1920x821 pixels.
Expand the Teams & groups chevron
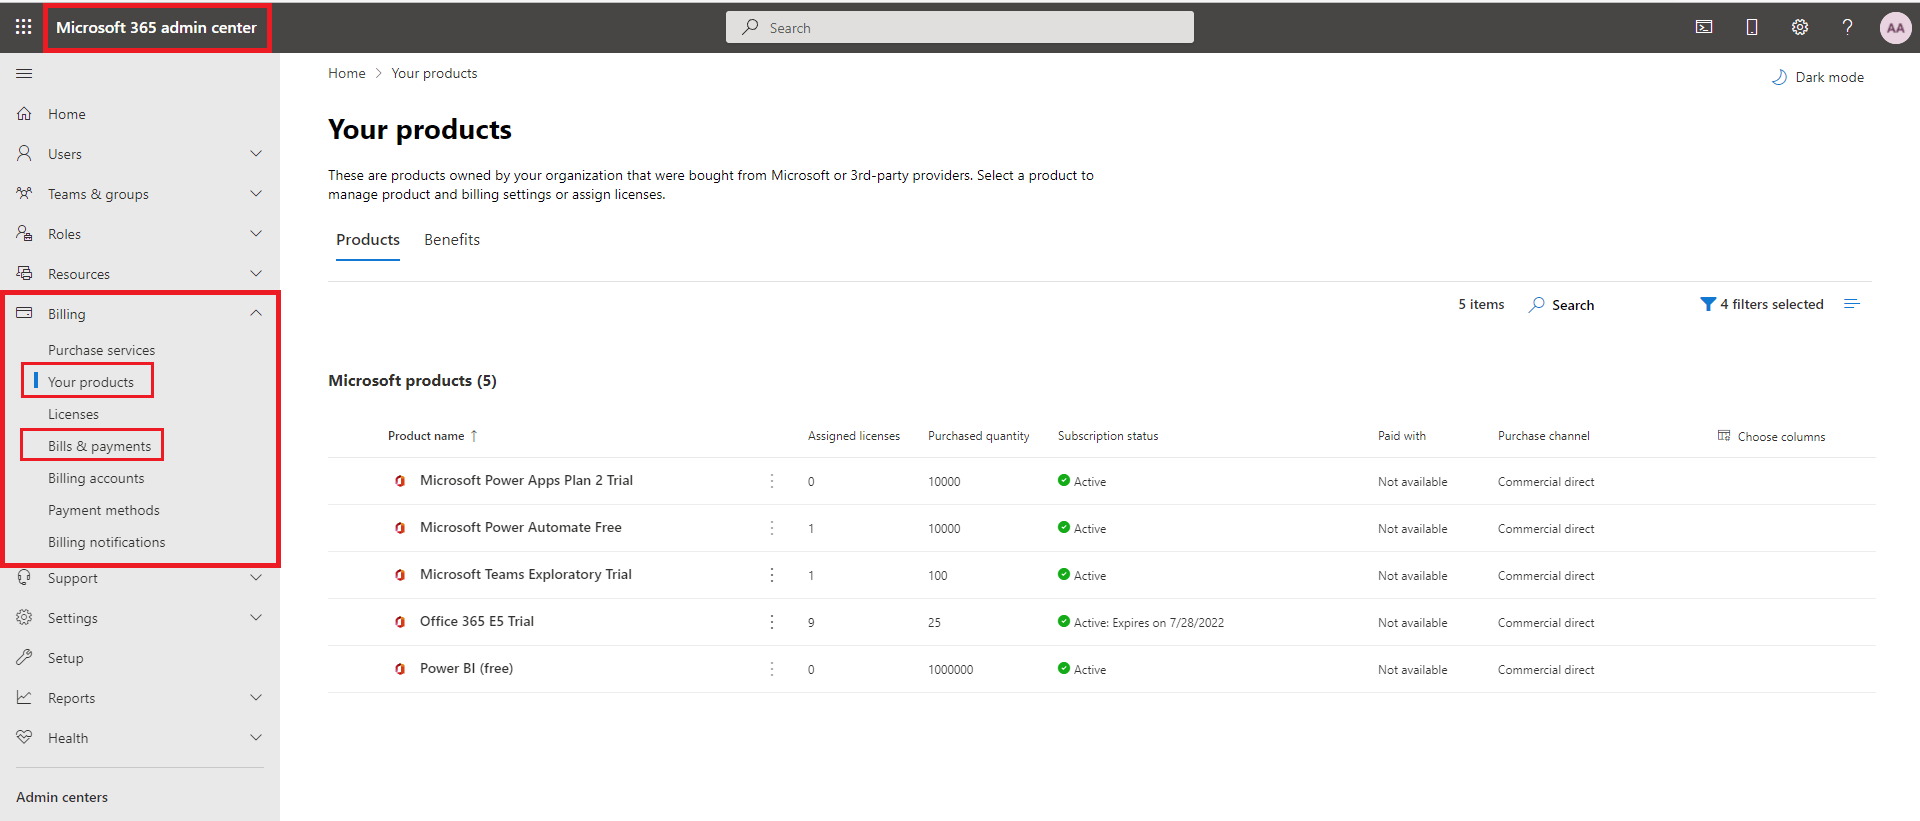[256, 193]
